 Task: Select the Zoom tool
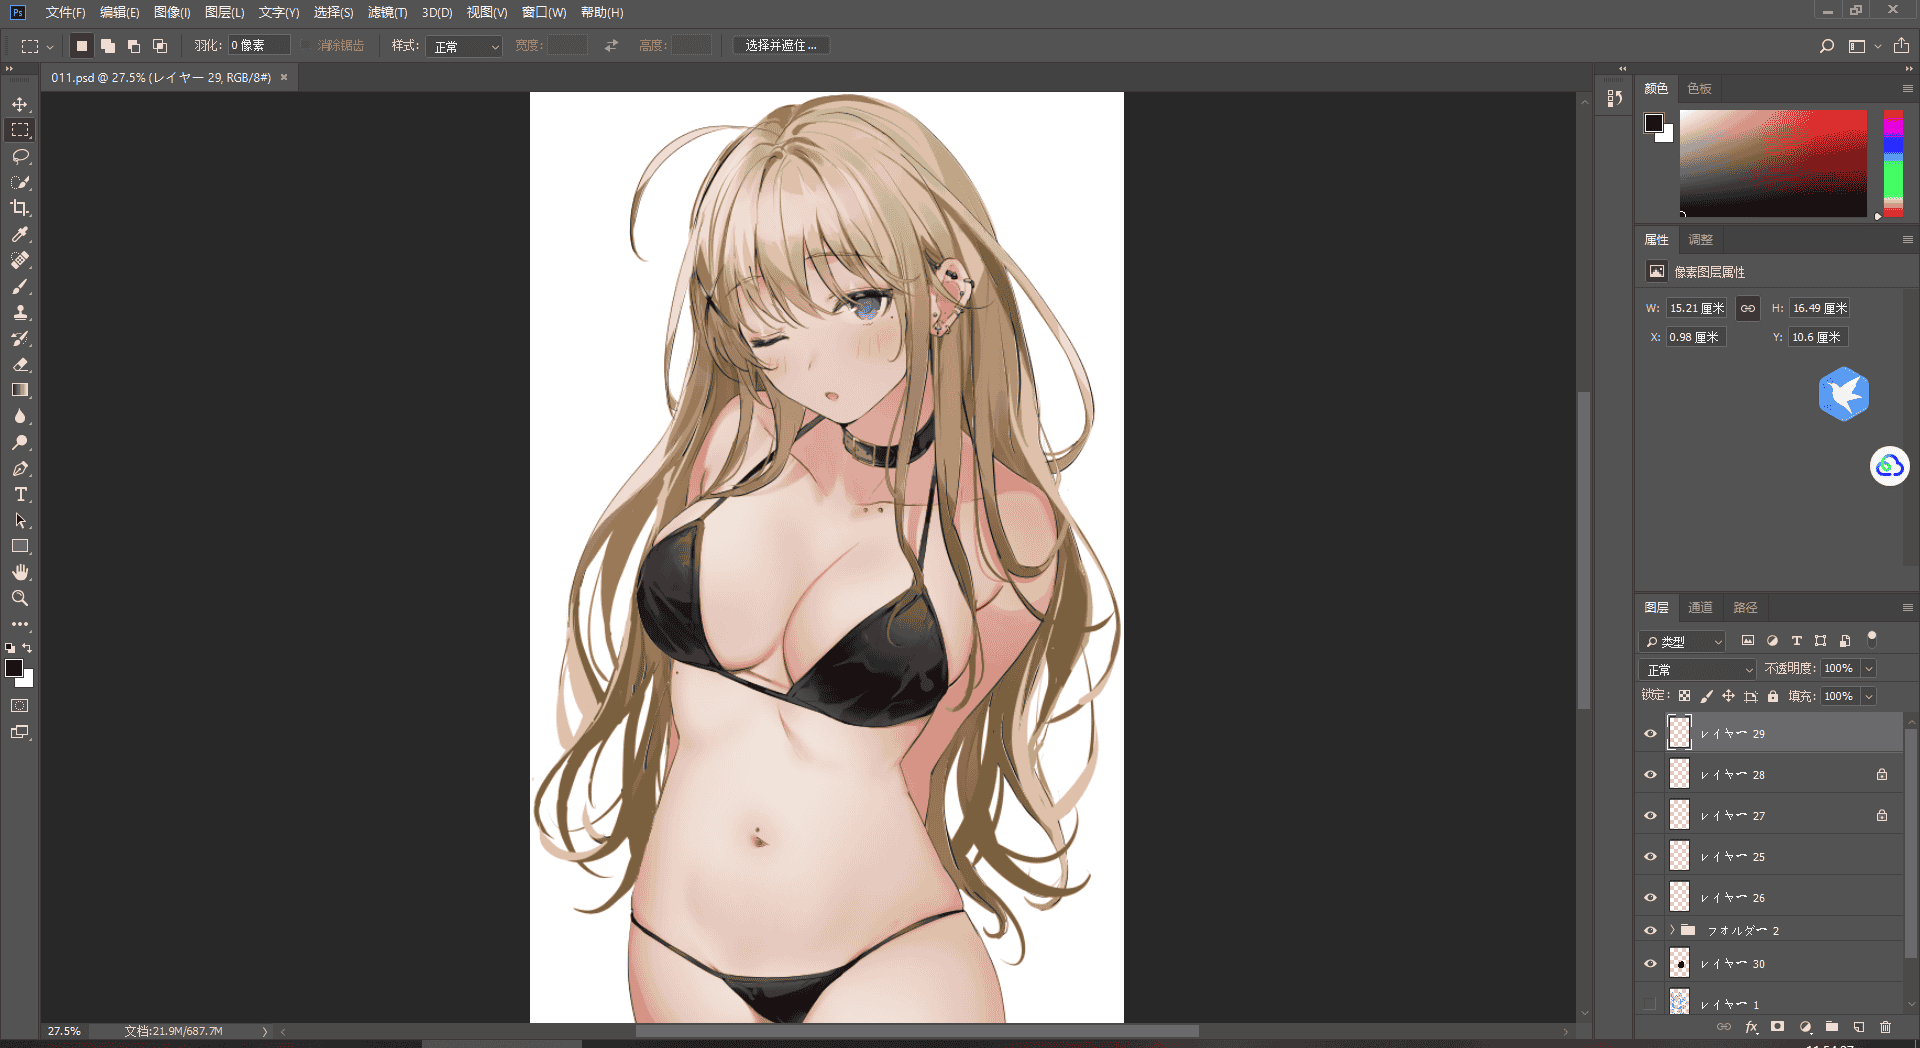pos(20,598)
